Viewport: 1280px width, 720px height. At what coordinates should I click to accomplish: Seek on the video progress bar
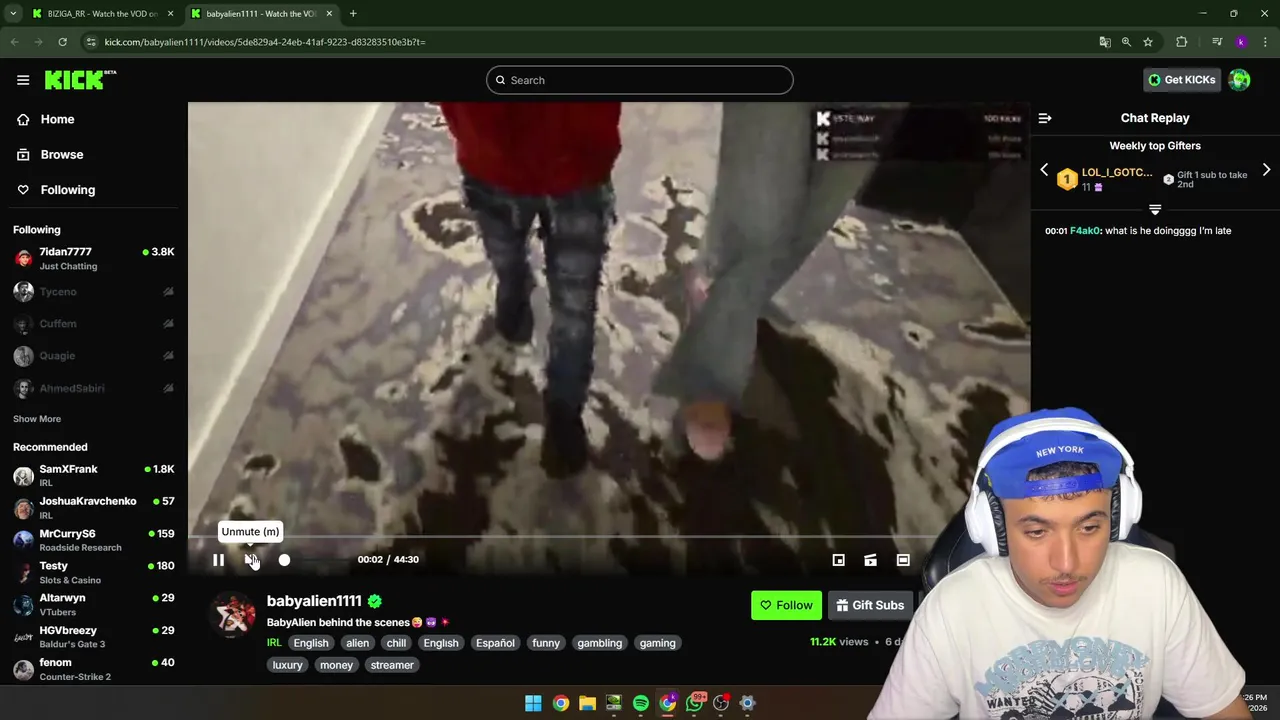[609, 537]
